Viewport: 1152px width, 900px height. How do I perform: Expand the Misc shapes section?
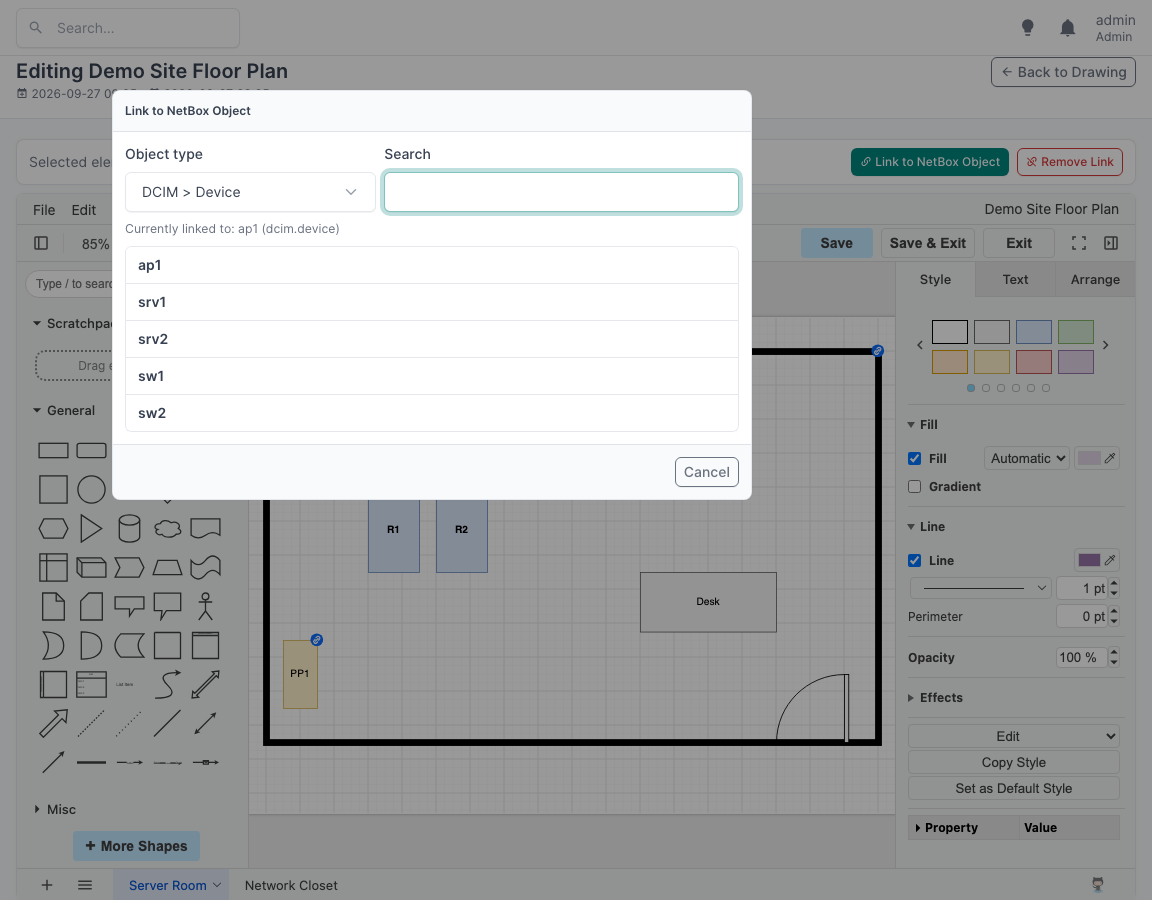(x=55, y=810)
